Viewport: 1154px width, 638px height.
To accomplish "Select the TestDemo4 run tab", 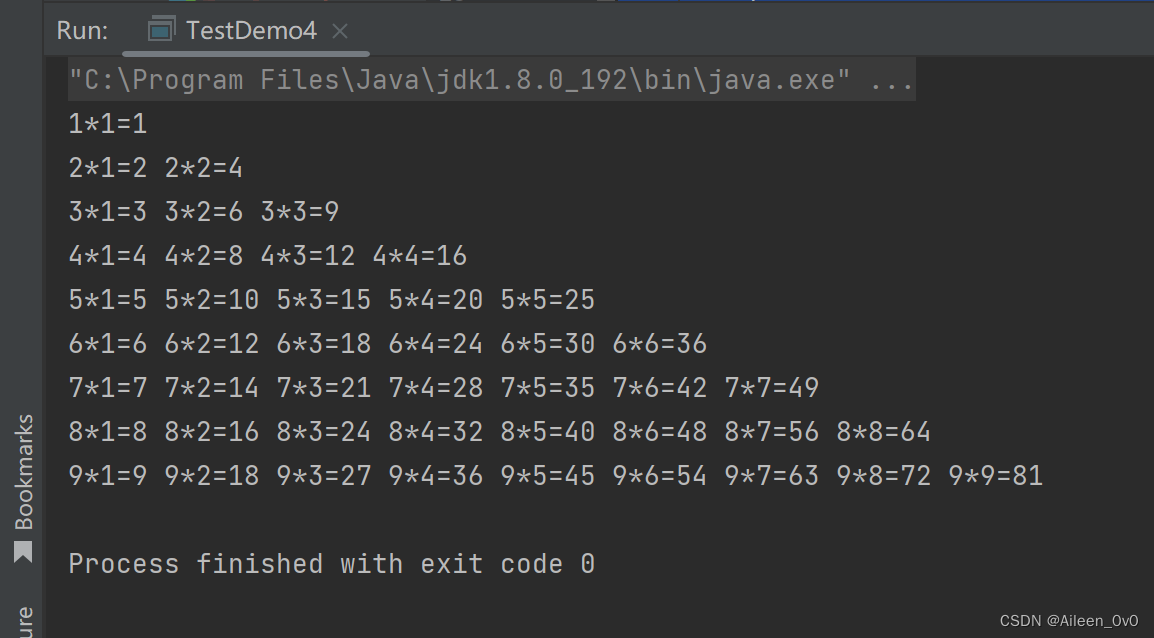I will point(246,31).
